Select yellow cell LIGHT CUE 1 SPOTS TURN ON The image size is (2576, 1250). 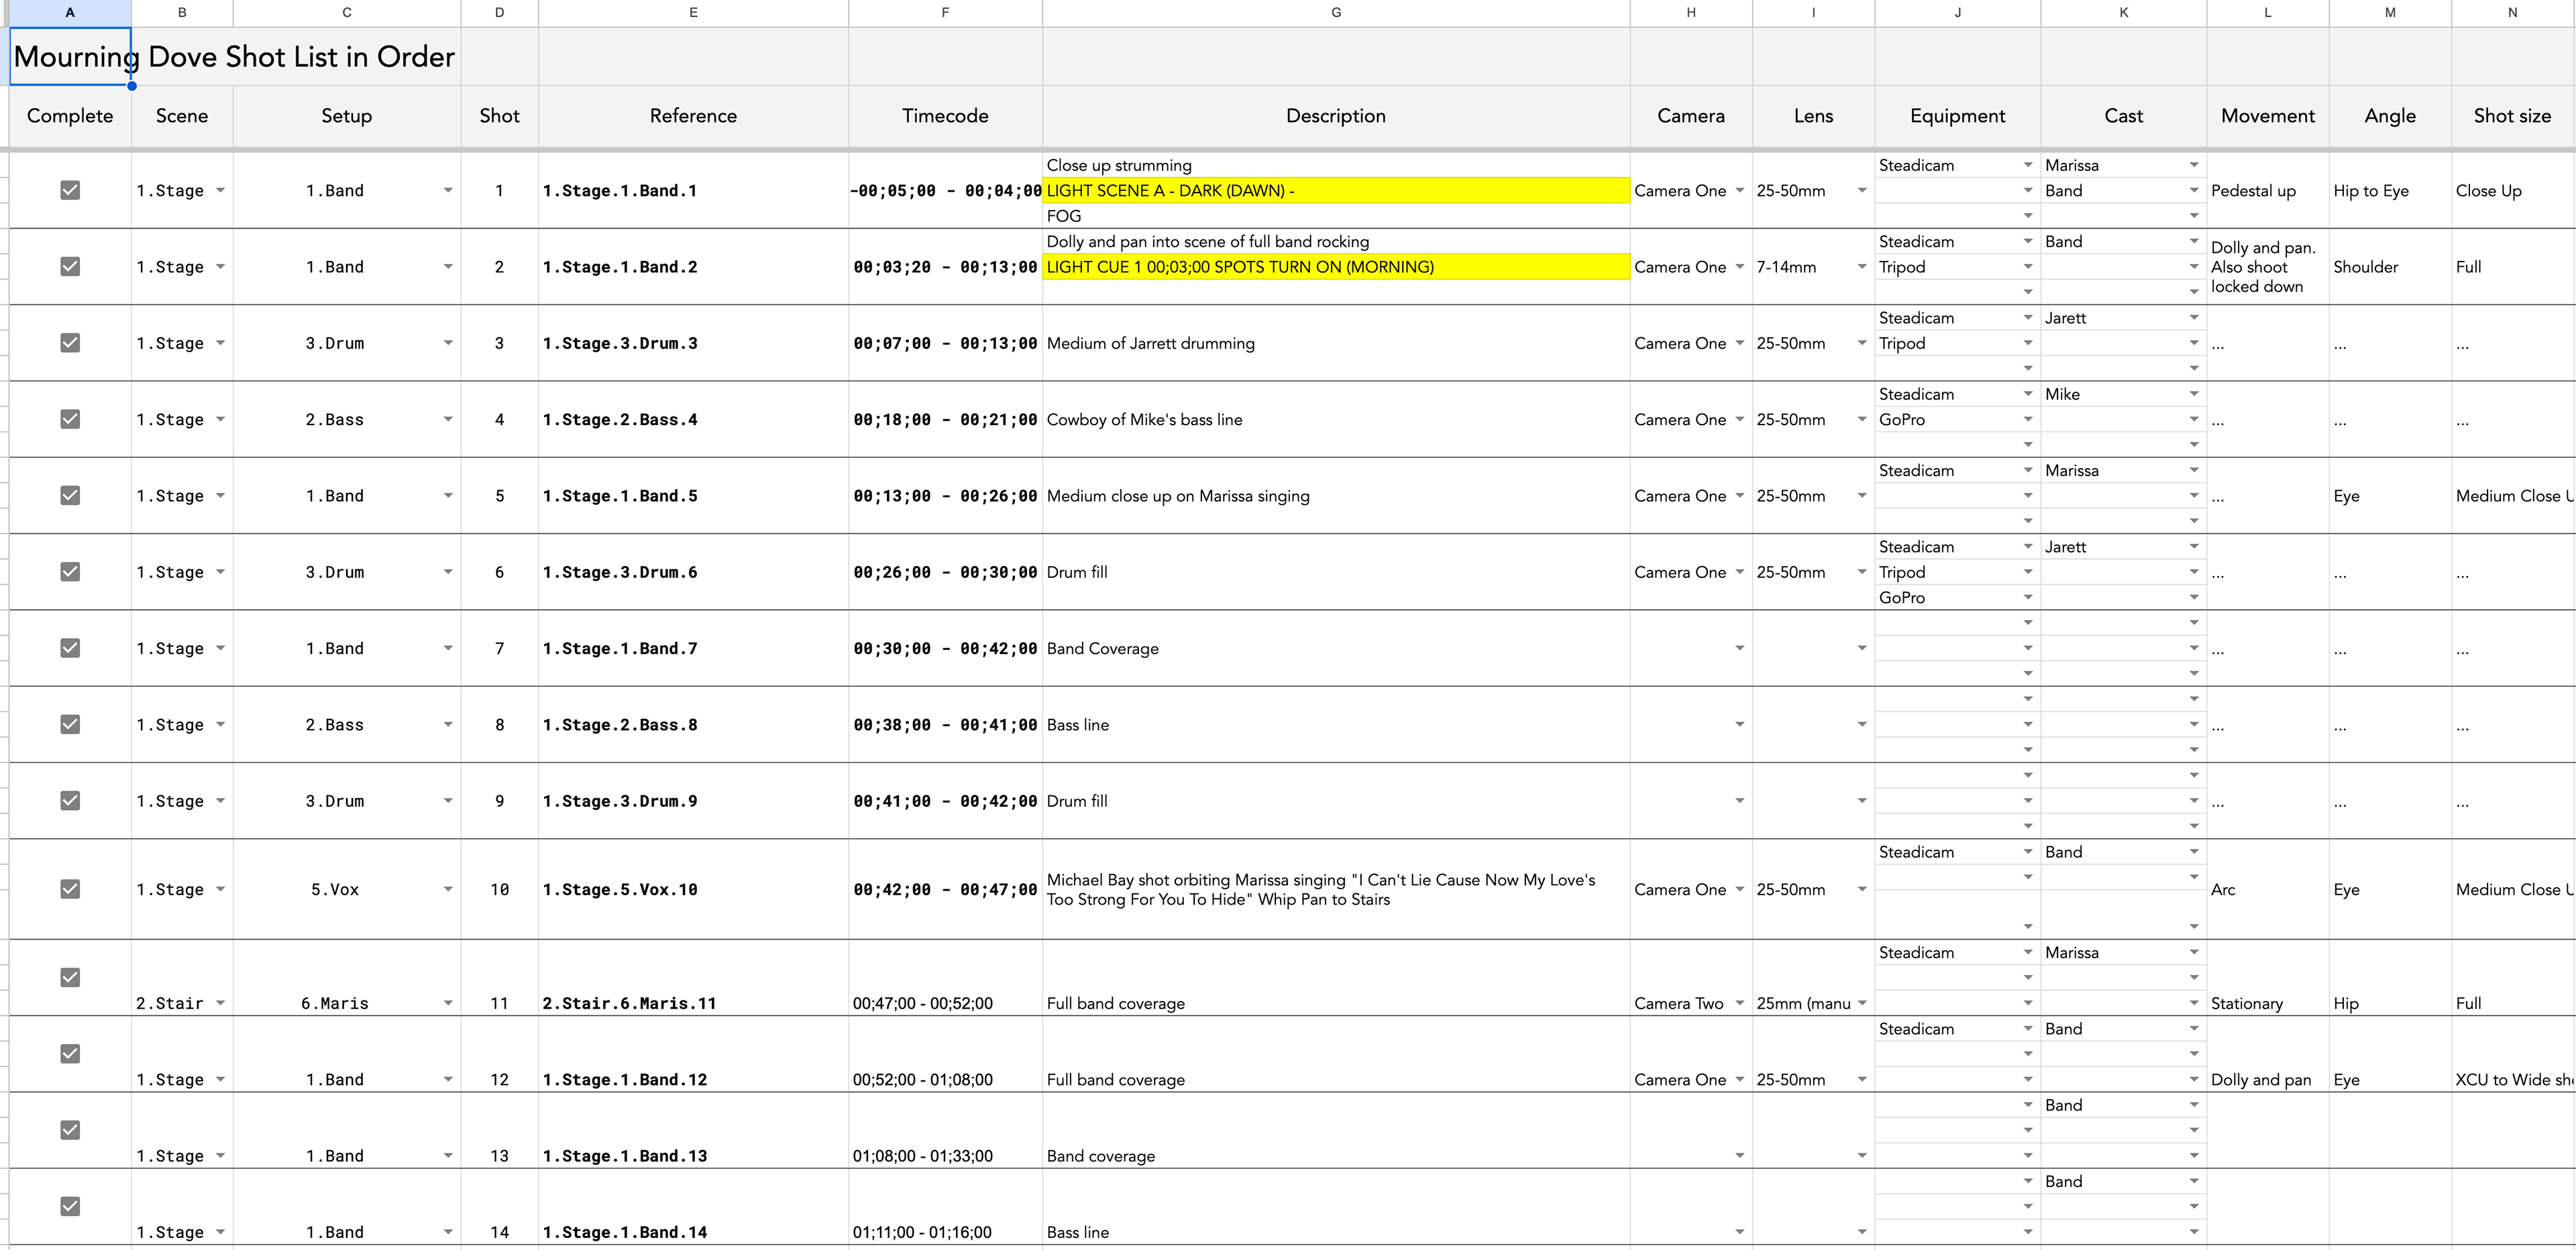point(1336,267)
